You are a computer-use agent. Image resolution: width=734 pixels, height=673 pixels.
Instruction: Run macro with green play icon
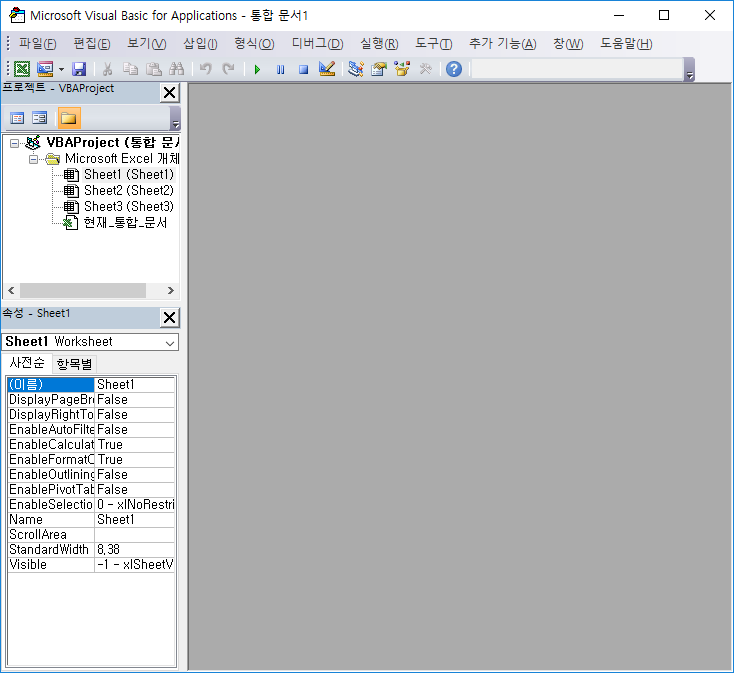[257, 70]
